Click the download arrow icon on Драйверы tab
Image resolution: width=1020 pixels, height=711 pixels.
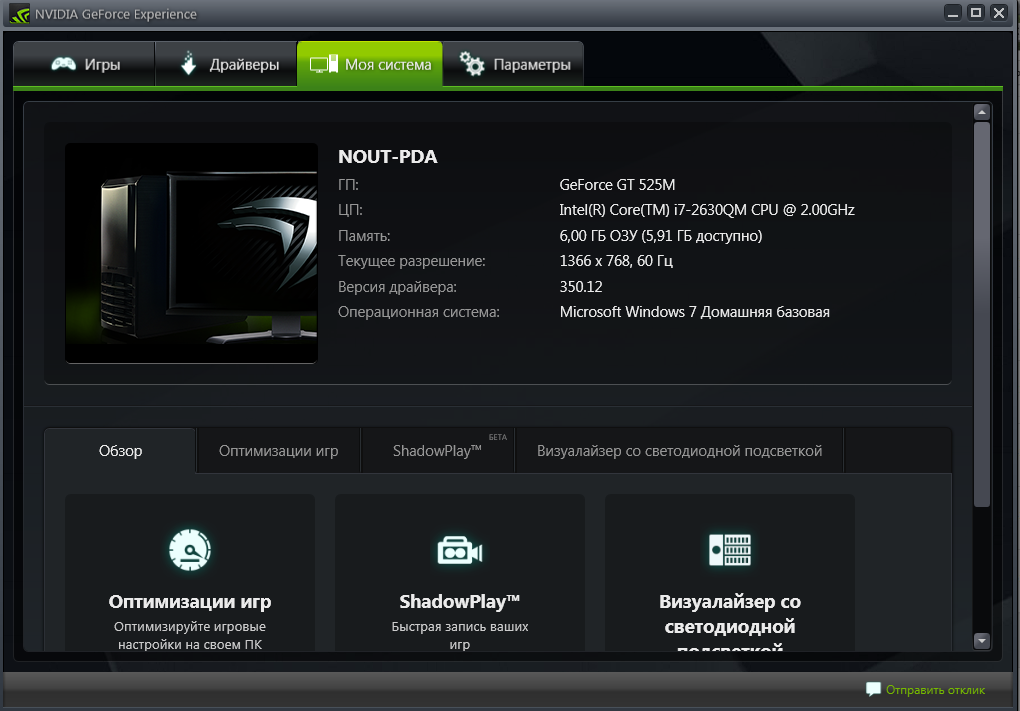coord(189,63)
